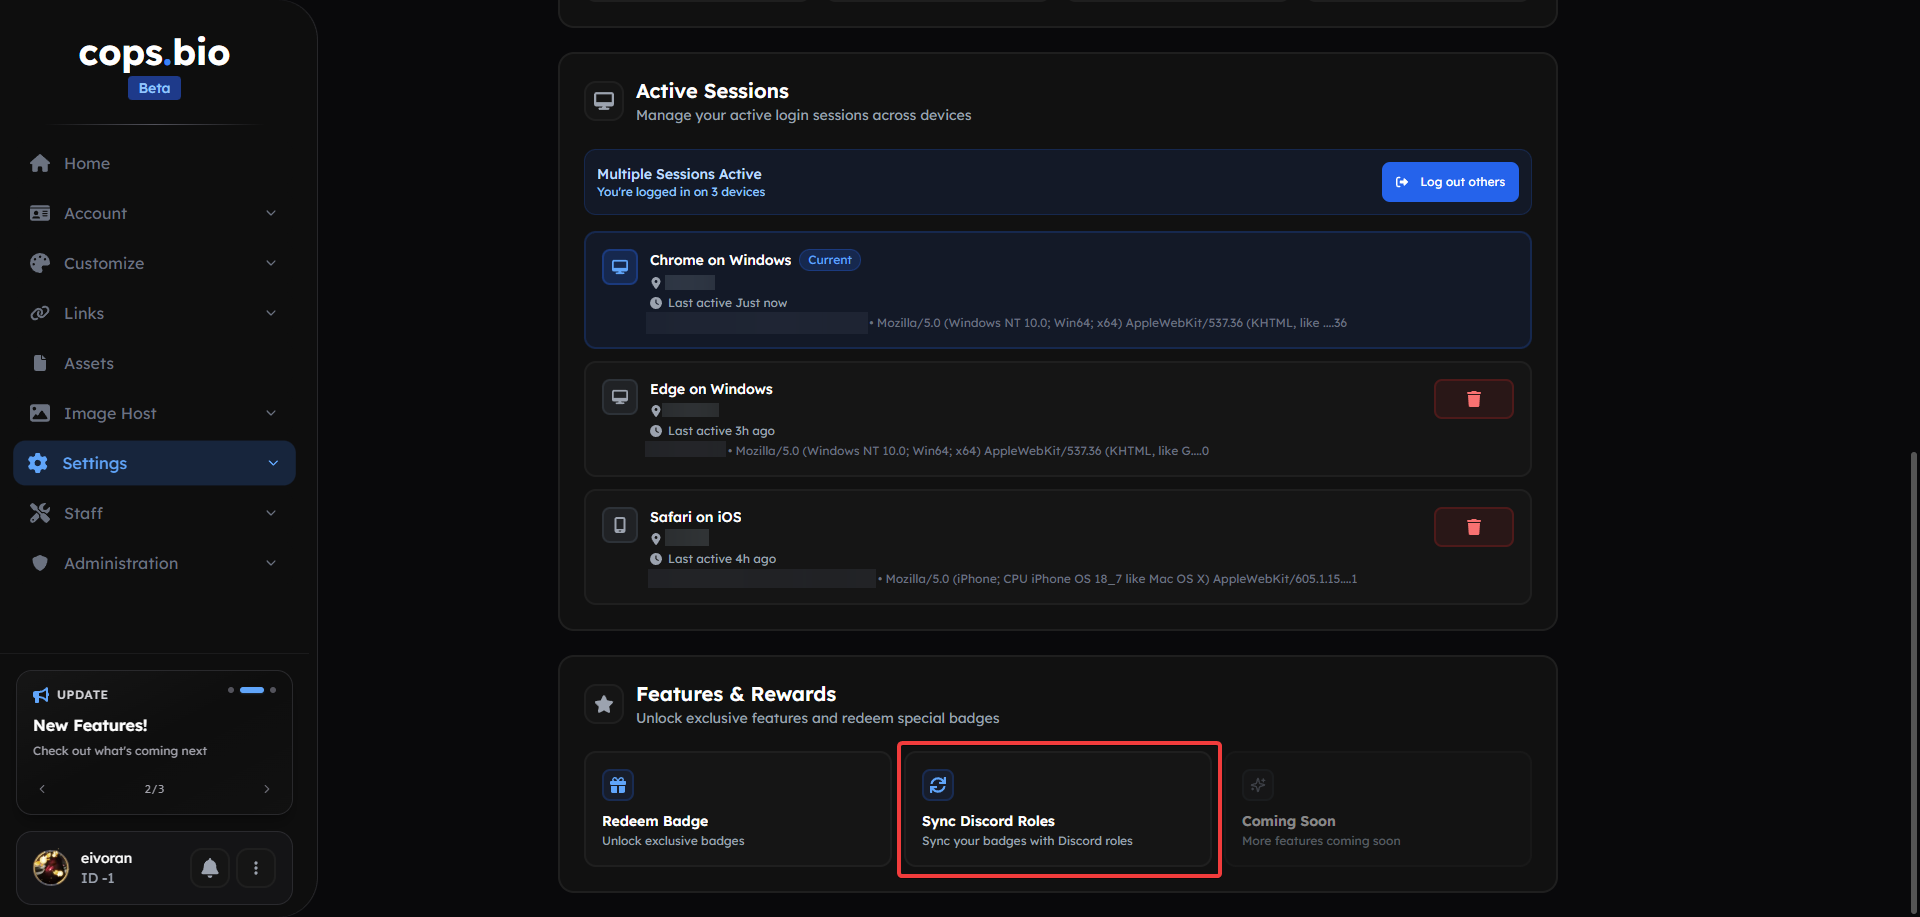
Task: Delete the Edge on Windows session
Action: coord(1473,398)
